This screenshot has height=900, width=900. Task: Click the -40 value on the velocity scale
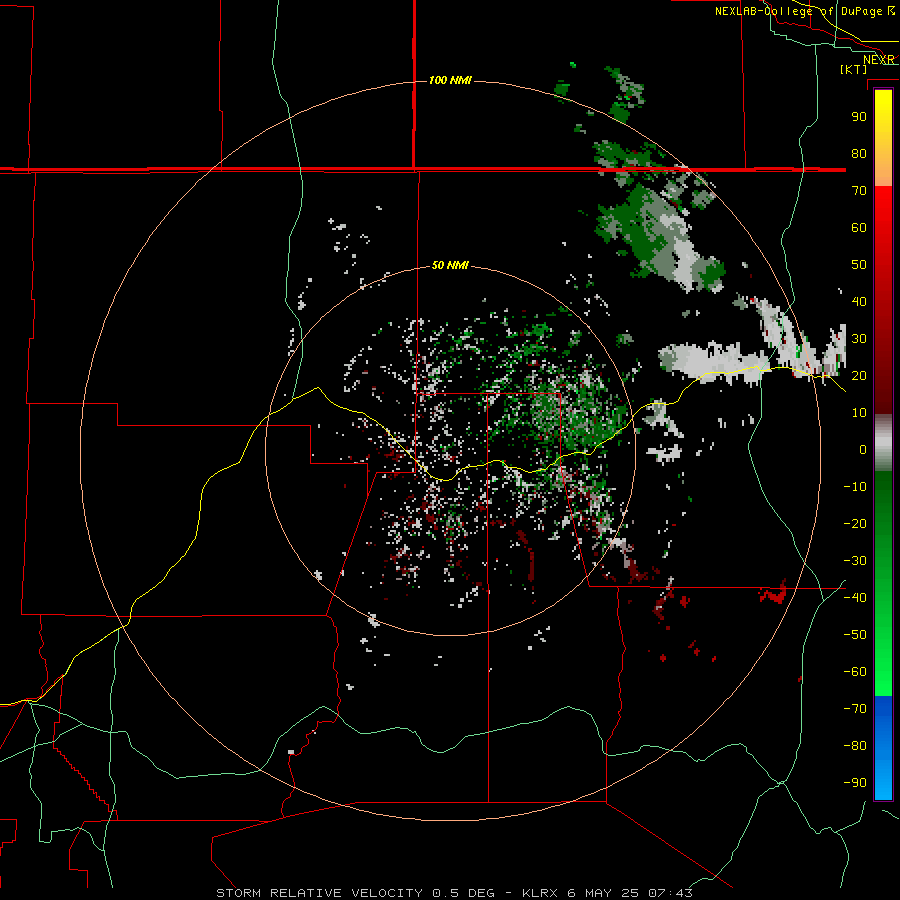pos(855,598)
